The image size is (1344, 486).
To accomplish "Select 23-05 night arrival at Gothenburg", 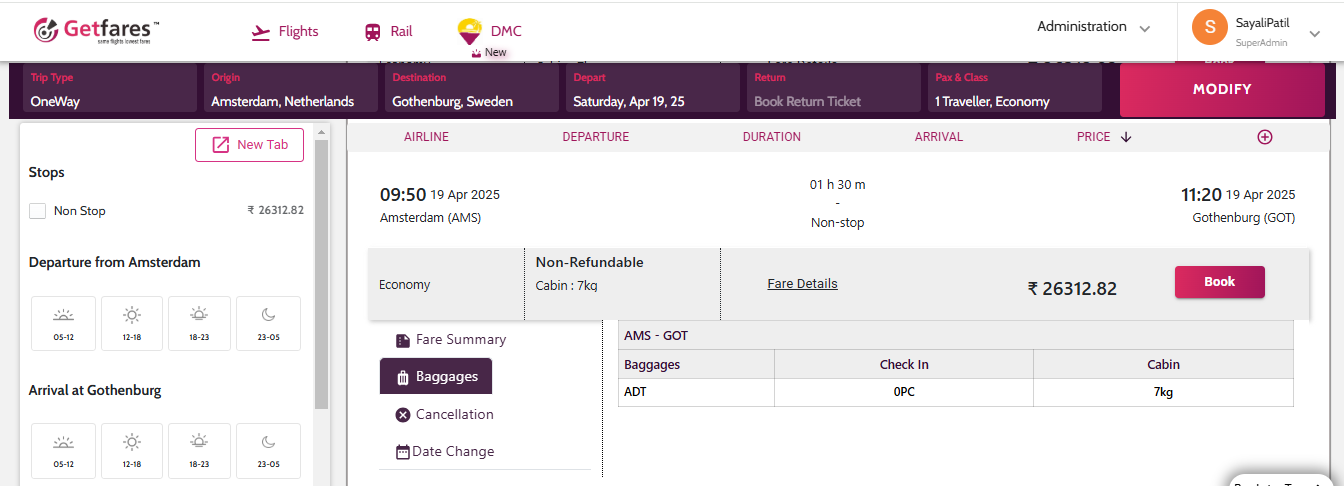I will [x=268, y=450].
